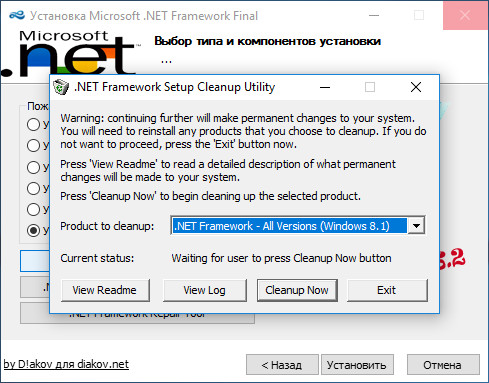The image size is (489, 383).
Task: Click the Cleanup Utility recycle bin icon
Action: coord(61,87)
